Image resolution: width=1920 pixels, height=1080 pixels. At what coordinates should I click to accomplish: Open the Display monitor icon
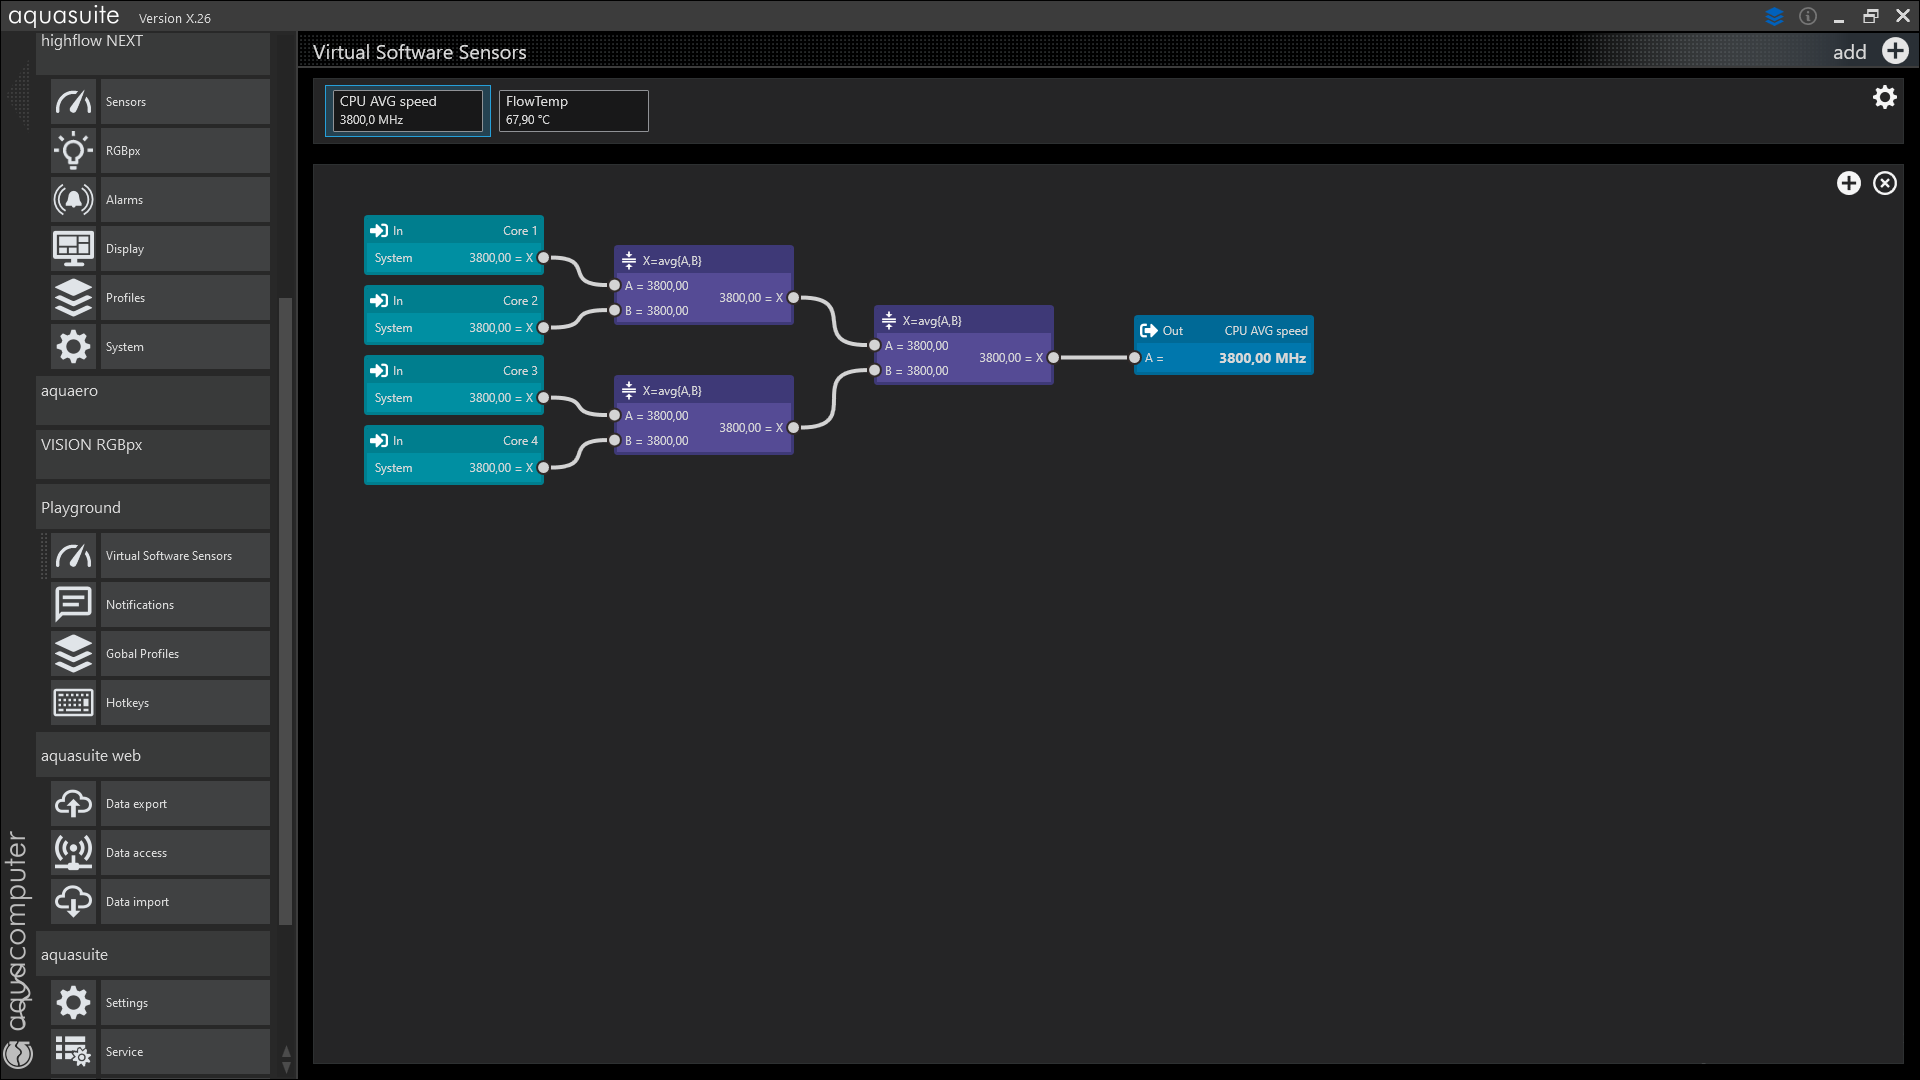point(73,249)
